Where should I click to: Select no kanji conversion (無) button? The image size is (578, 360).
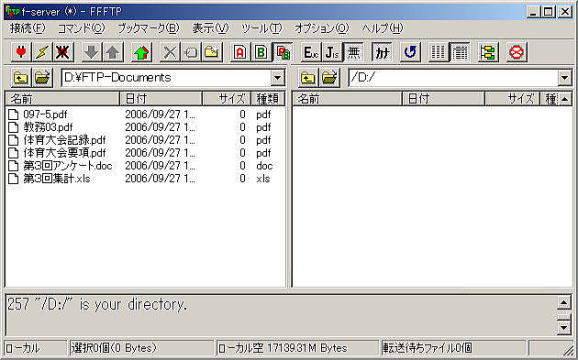(353, 52)
